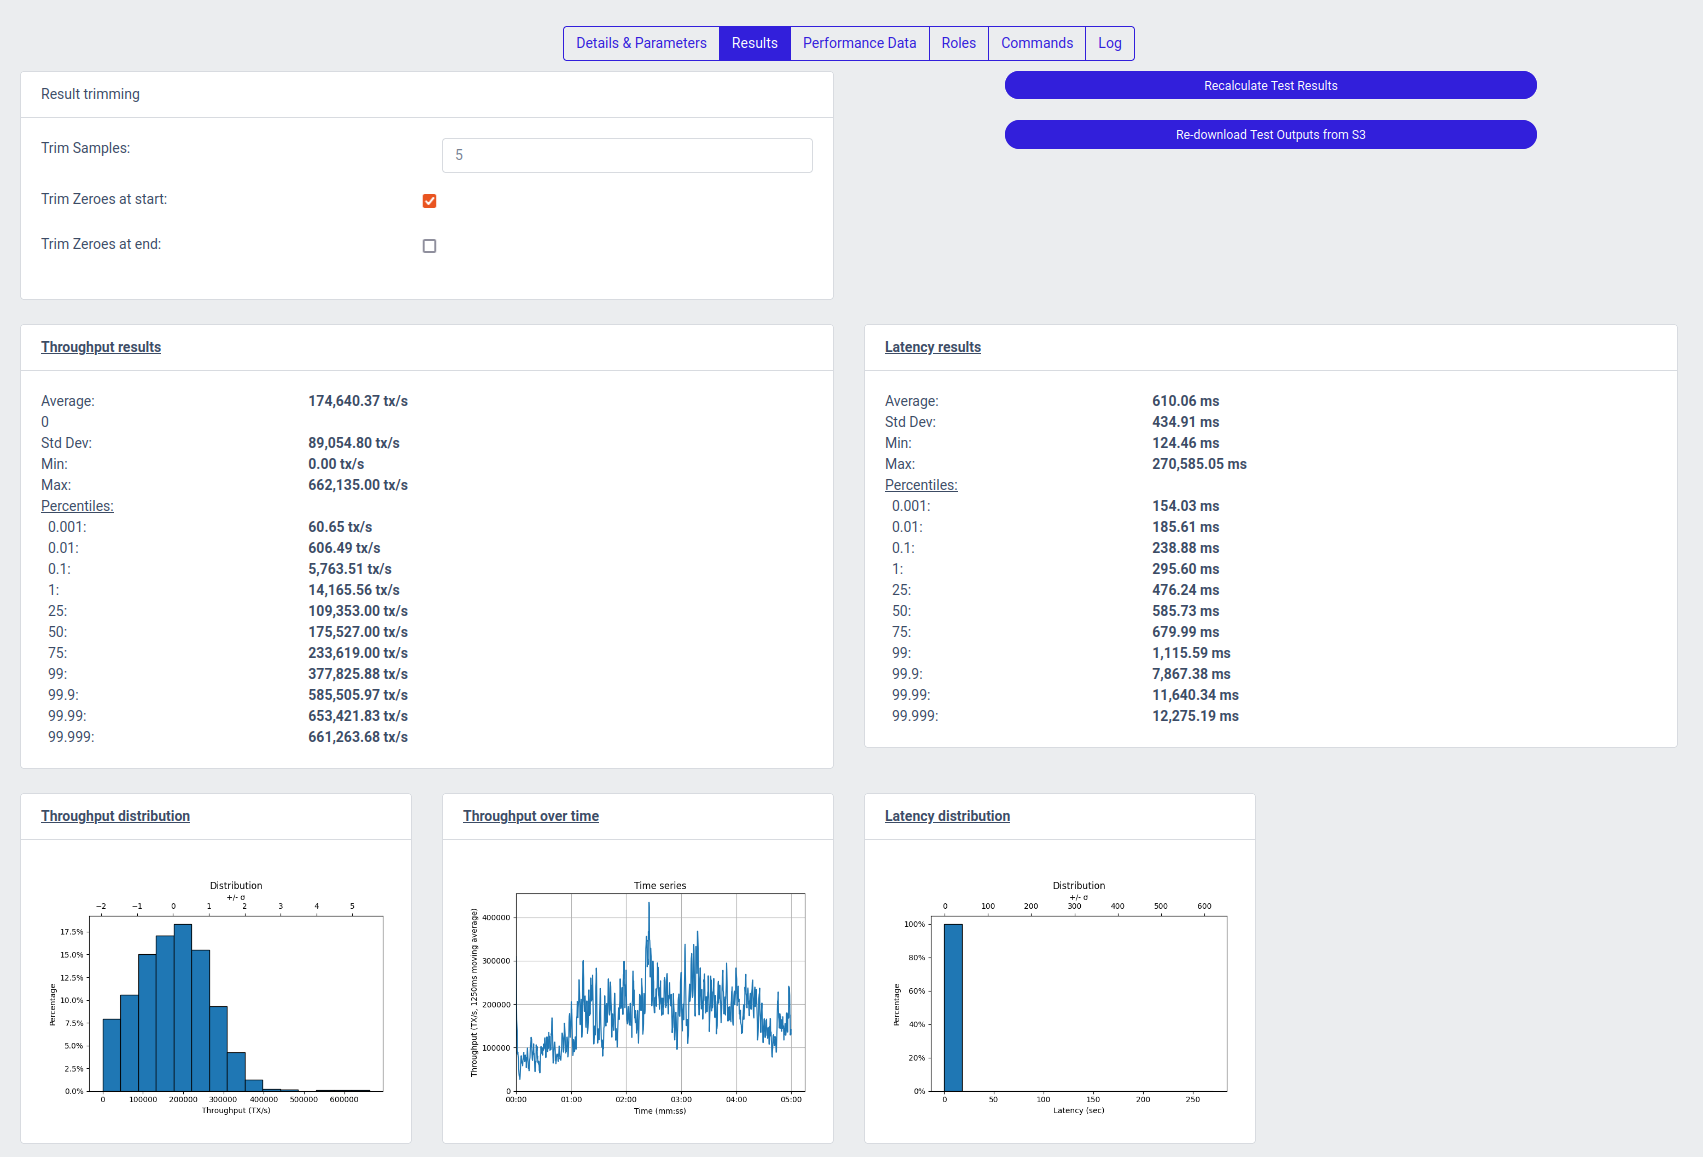Select latency 99.999 percentile 12,275.19 ms
The height and width of the screenshot is (1157, 1703).
(x=1195, y=716)
